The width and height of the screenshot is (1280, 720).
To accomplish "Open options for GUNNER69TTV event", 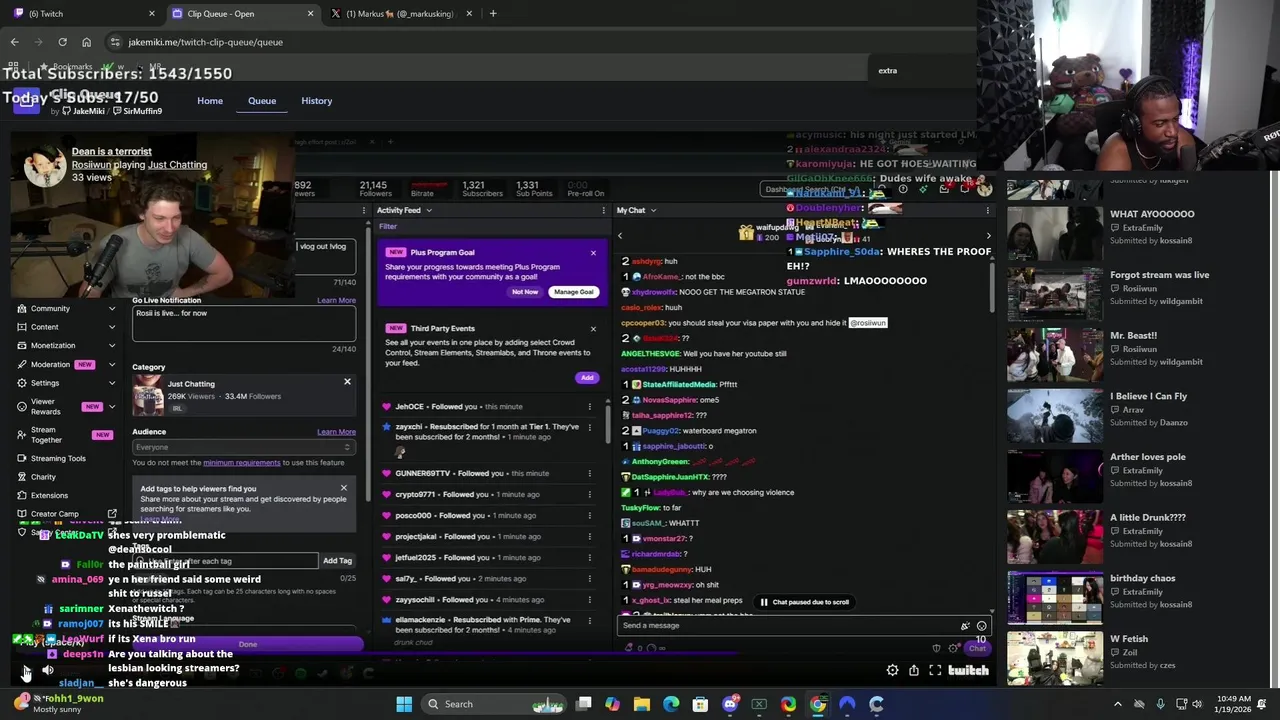I will (589, 474).
